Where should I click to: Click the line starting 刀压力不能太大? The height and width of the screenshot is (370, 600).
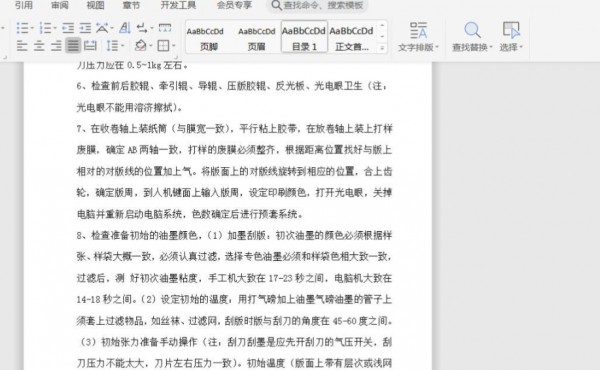pos(234,363)
